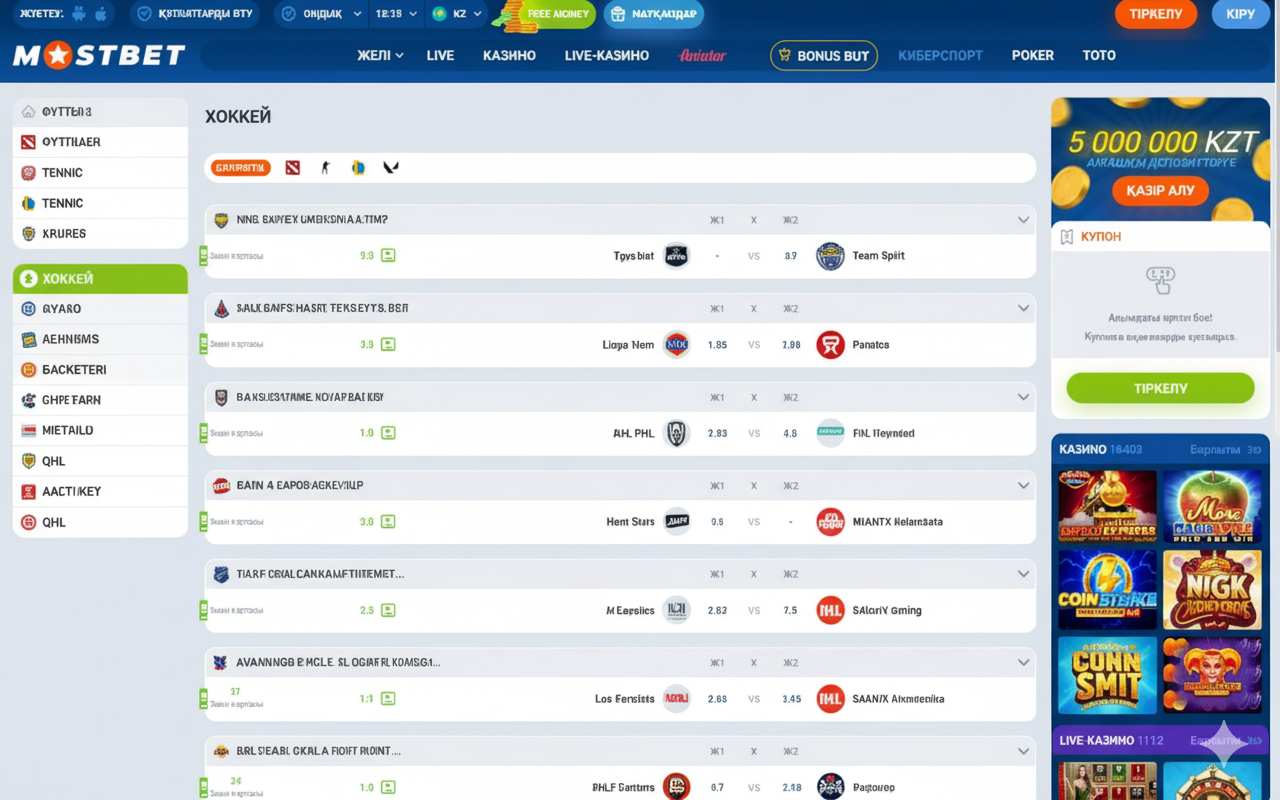Select GYARO in the sports sidebar
The image size is (1280, 800).
tap(100, 309)
